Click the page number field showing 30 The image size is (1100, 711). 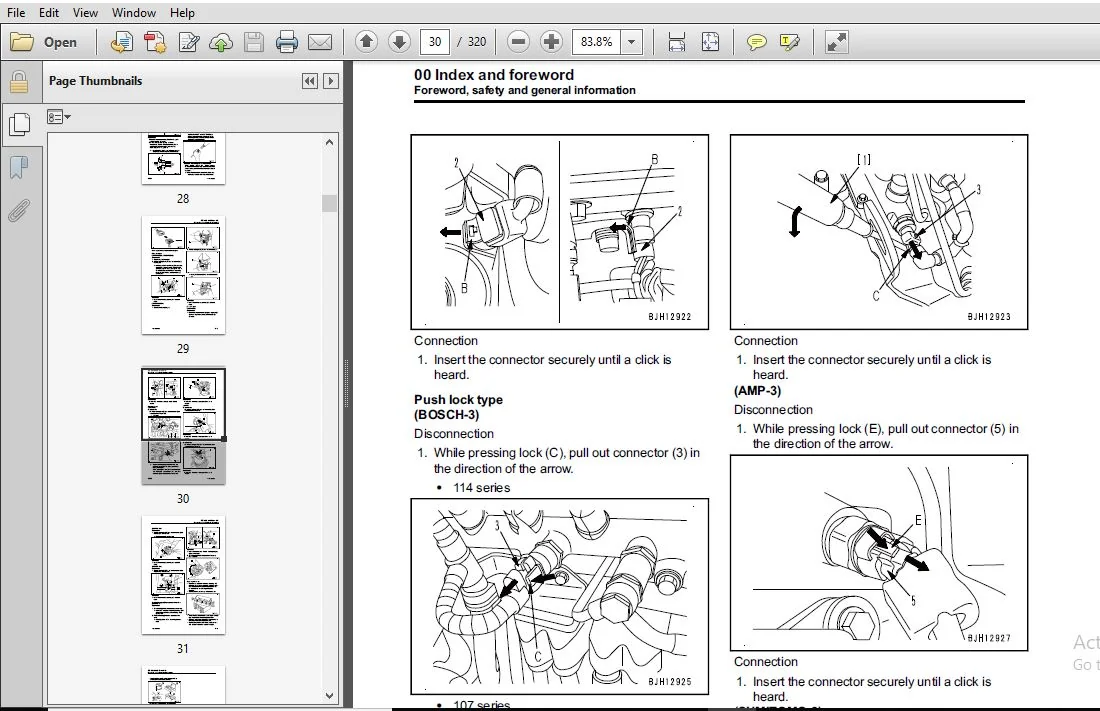tap(435, 41)
